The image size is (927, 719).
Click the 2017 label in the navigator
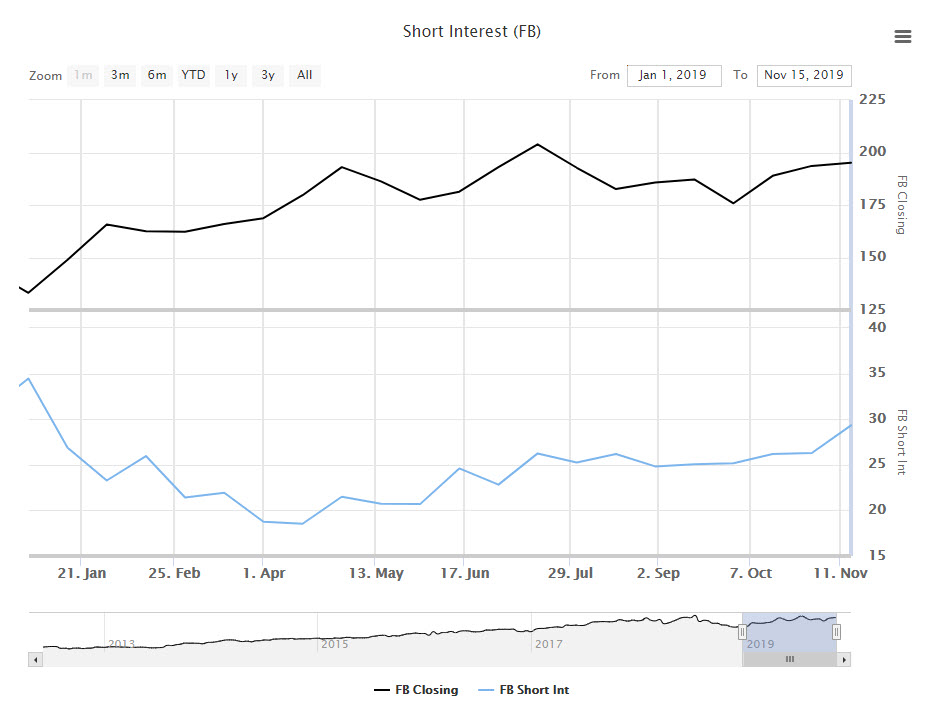[x=549, y=644]
